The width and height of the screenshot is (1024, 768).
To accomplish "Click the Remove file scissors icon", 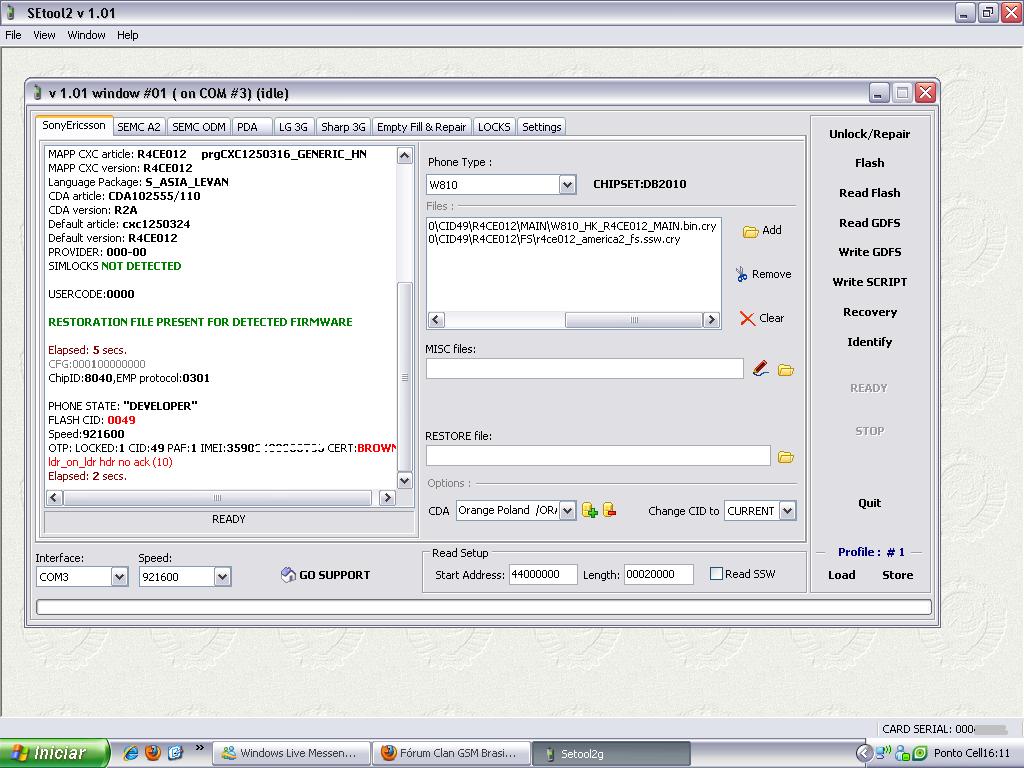I will click(741, 274).
